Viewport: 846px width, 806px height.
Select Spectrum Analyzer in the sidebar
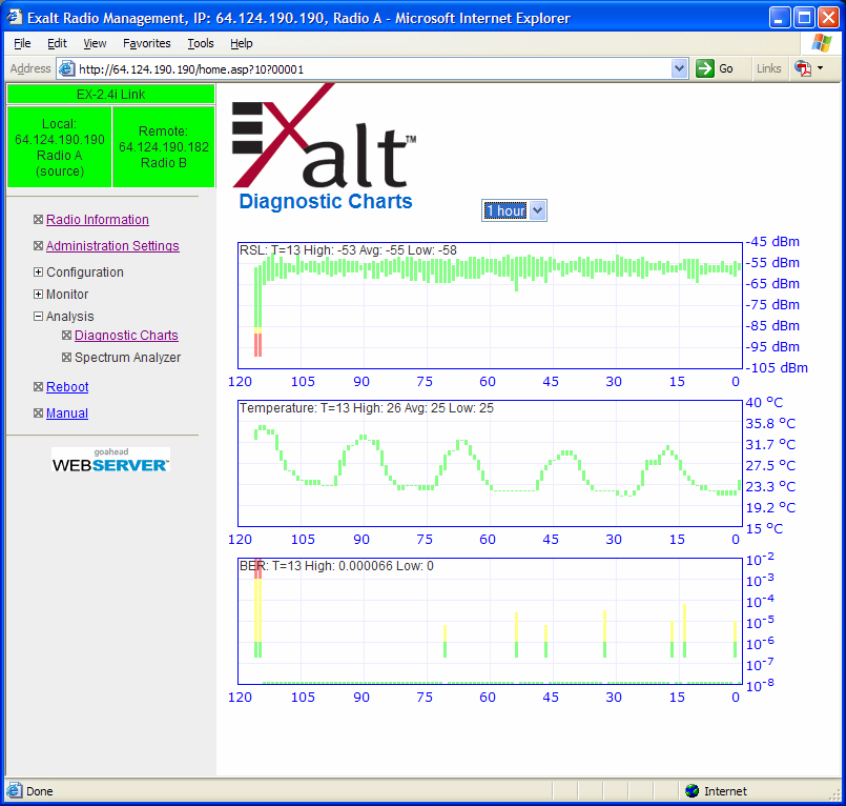pyautogui.click(x=127, y=358)
